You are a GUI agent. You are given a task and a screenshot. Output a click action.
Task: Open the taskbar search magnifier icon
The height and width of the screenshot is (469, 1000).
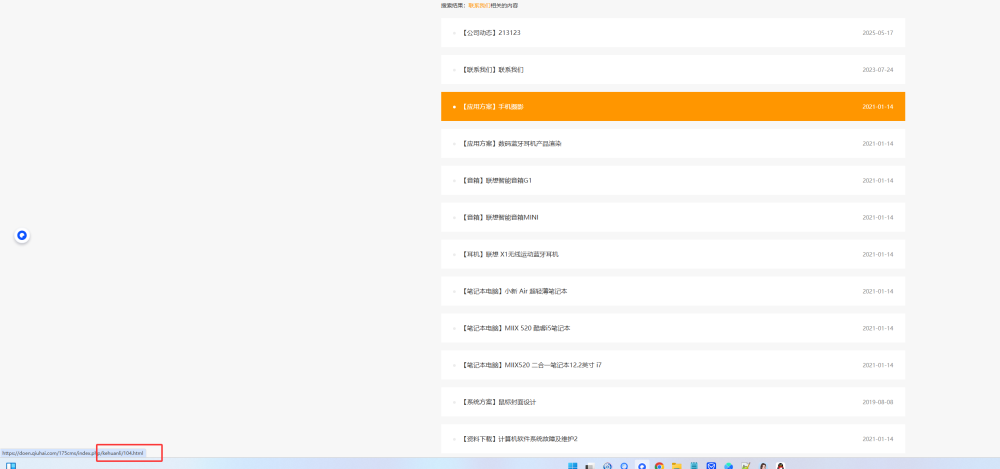(624, 466)
